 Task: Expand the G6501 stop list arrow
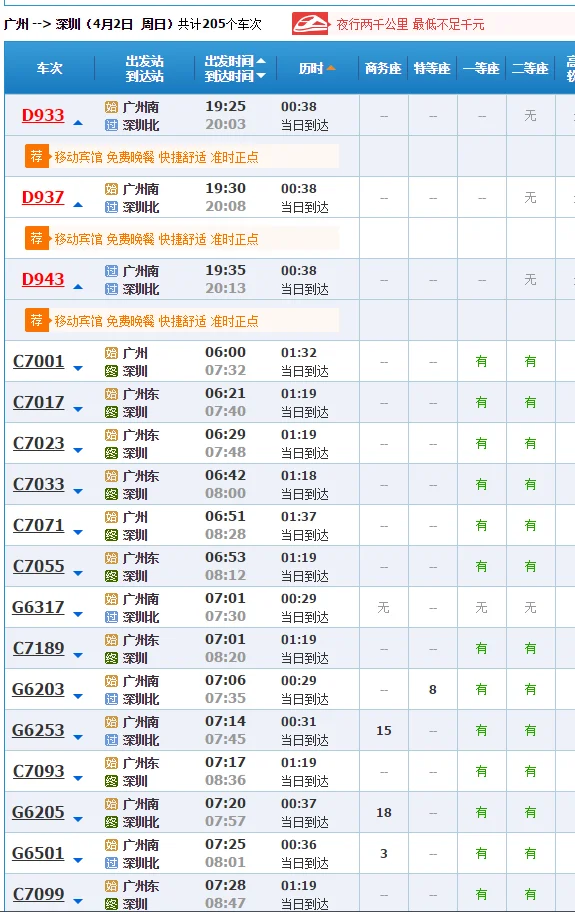coord(78,860)
